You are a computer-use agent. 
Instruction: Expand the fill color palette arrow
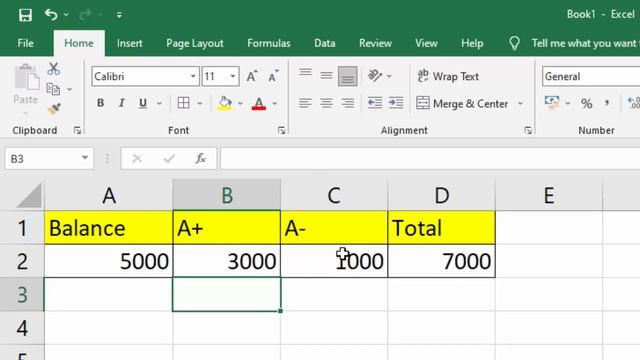[x=240, y=104]
